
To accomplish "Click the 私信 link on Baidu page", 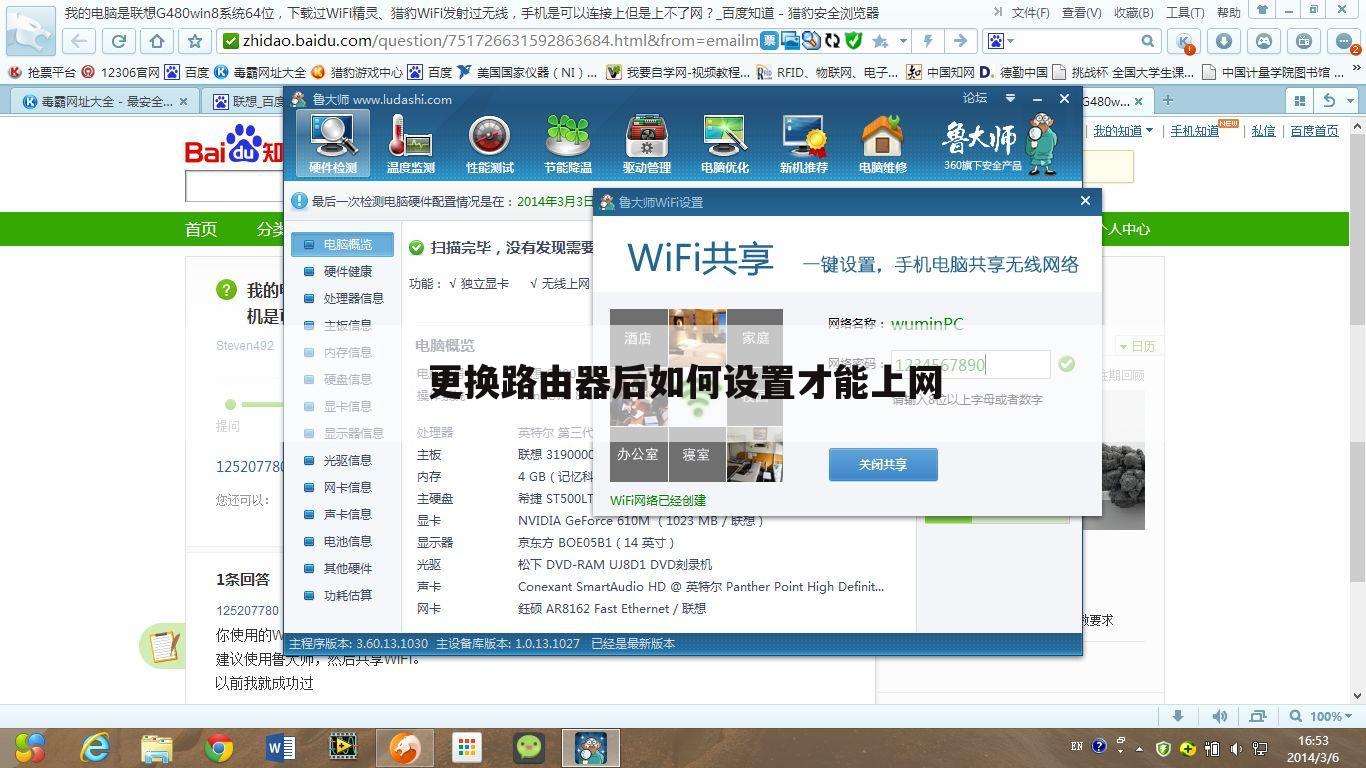I will pyautogui.click(x=1263, y=131).
